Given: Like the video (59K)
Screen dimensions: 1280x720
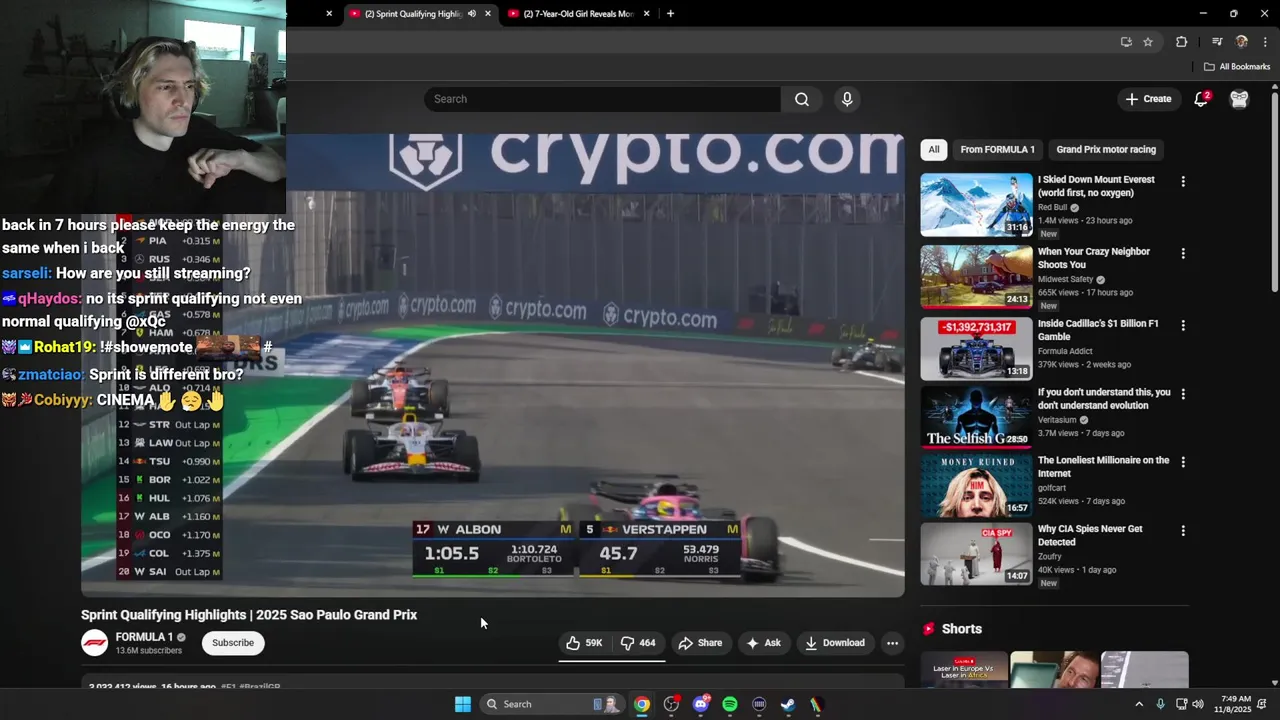Looking at the screenshot, I should [584, 643].
